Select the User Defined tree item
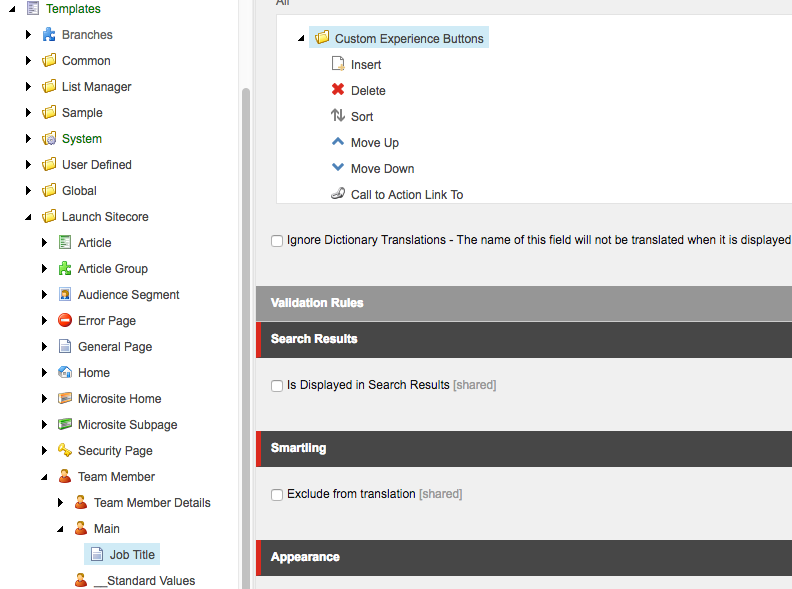Viewport: 792px width, 589px height. click(x=96, y=165)
